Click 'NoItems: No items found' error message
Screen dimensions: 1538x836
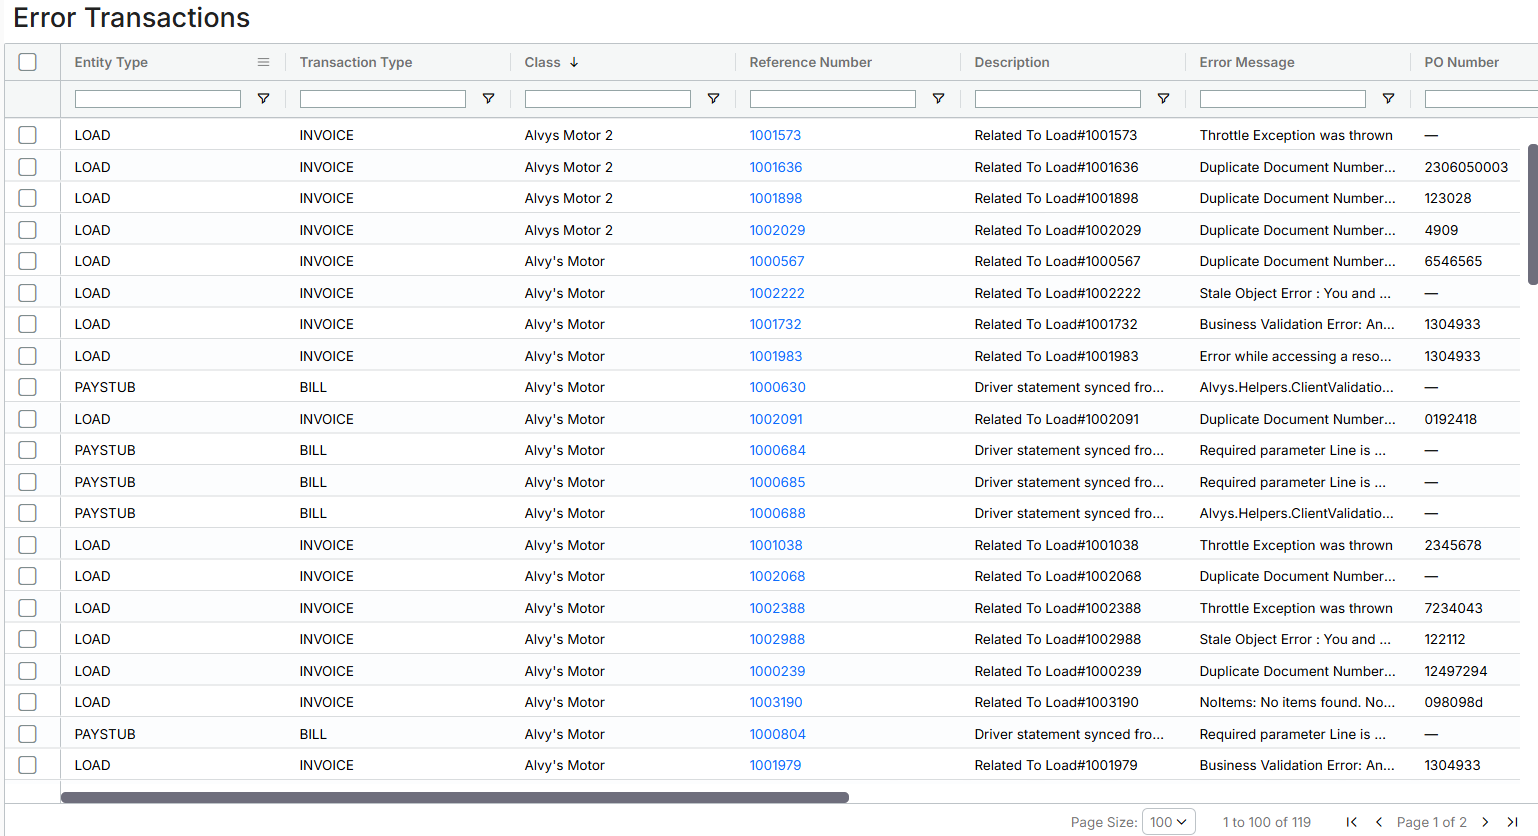1297,702
